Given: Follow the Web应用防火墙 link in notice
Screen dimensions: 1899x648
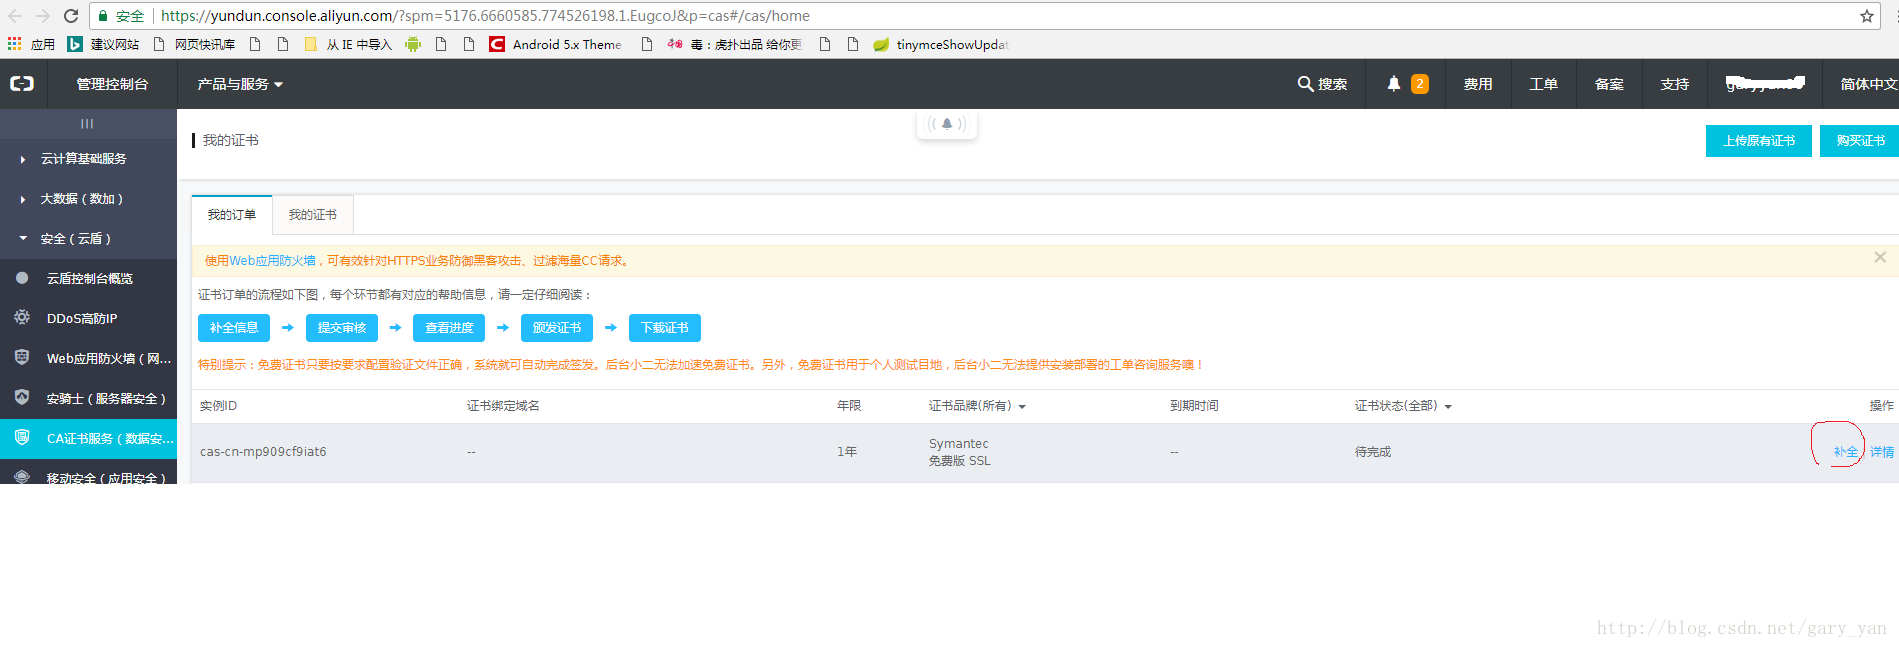Looking at the screenshot, I should tap(273, 261).
